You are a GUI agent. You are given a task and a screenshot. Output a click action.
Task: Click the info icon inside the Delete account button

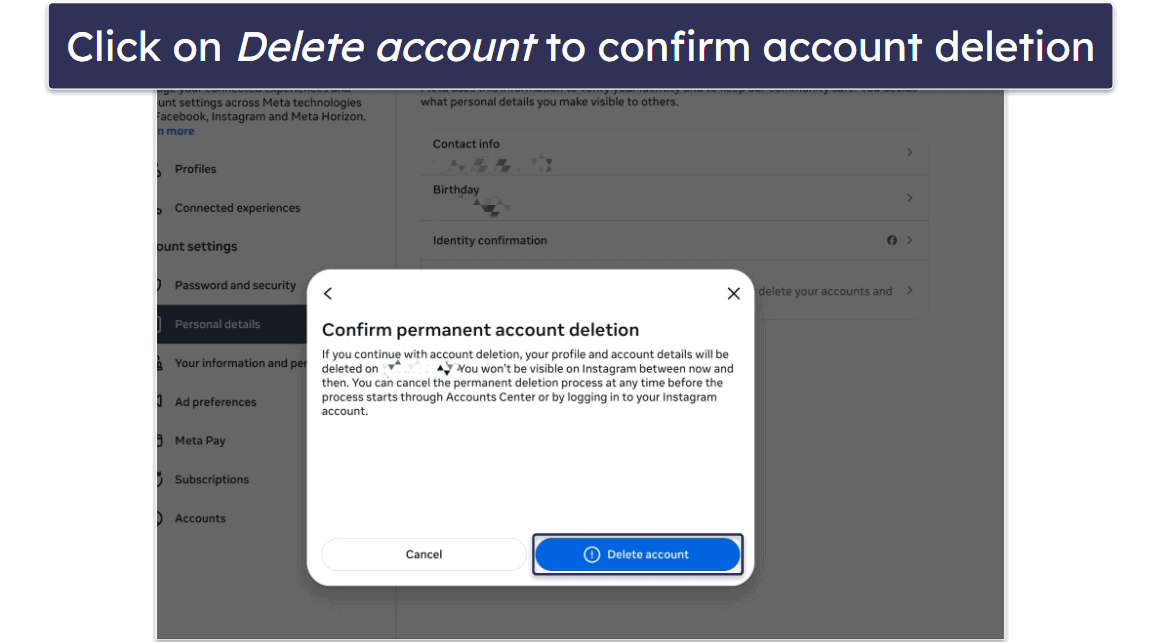click(593, 554)
